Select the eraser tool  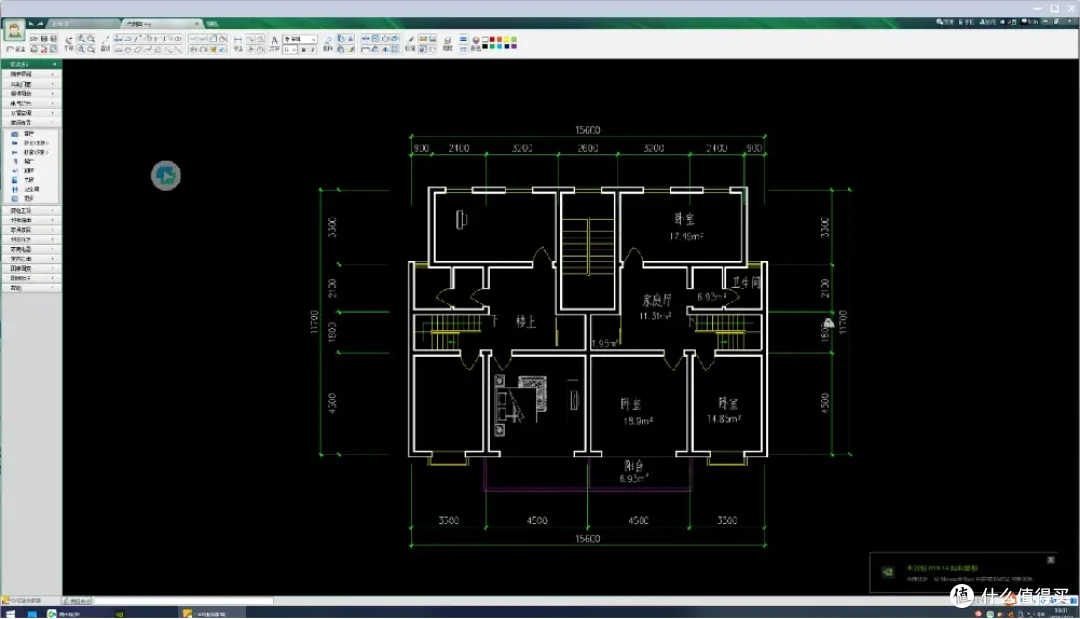[328, 40]
